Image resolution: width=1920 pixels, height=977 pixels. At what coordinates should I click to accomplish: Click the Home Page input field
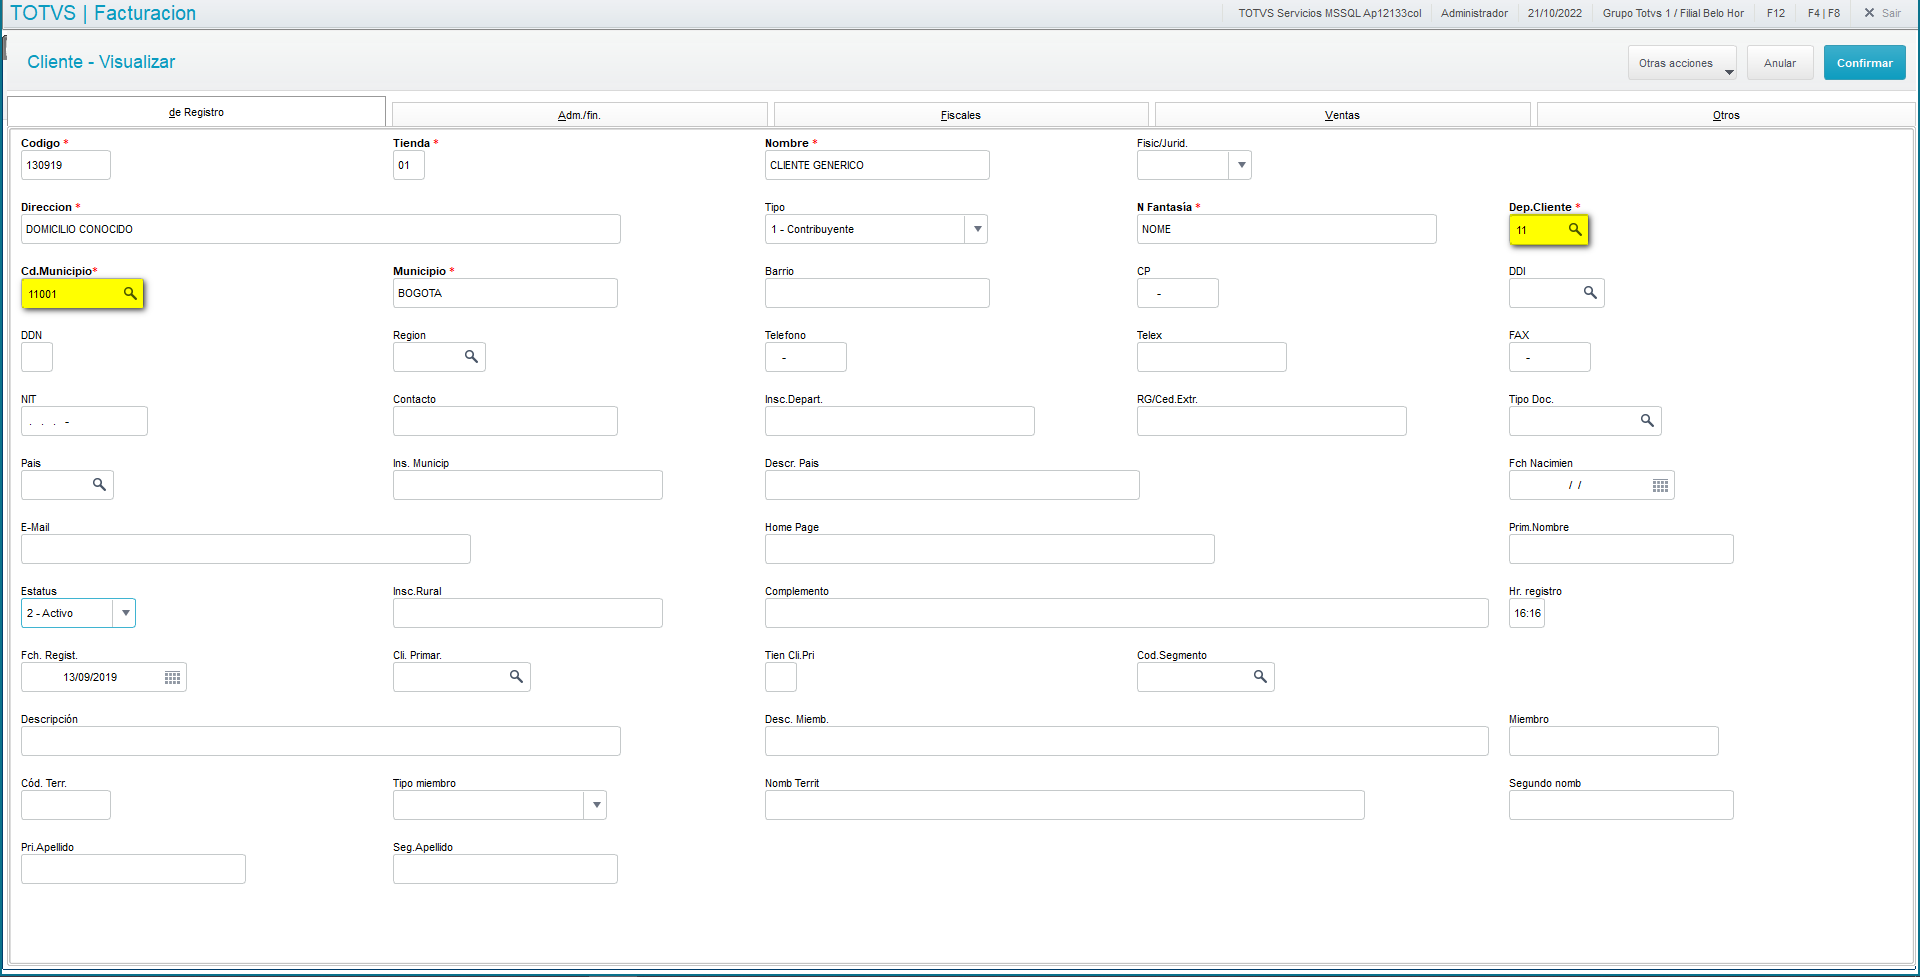990,549
